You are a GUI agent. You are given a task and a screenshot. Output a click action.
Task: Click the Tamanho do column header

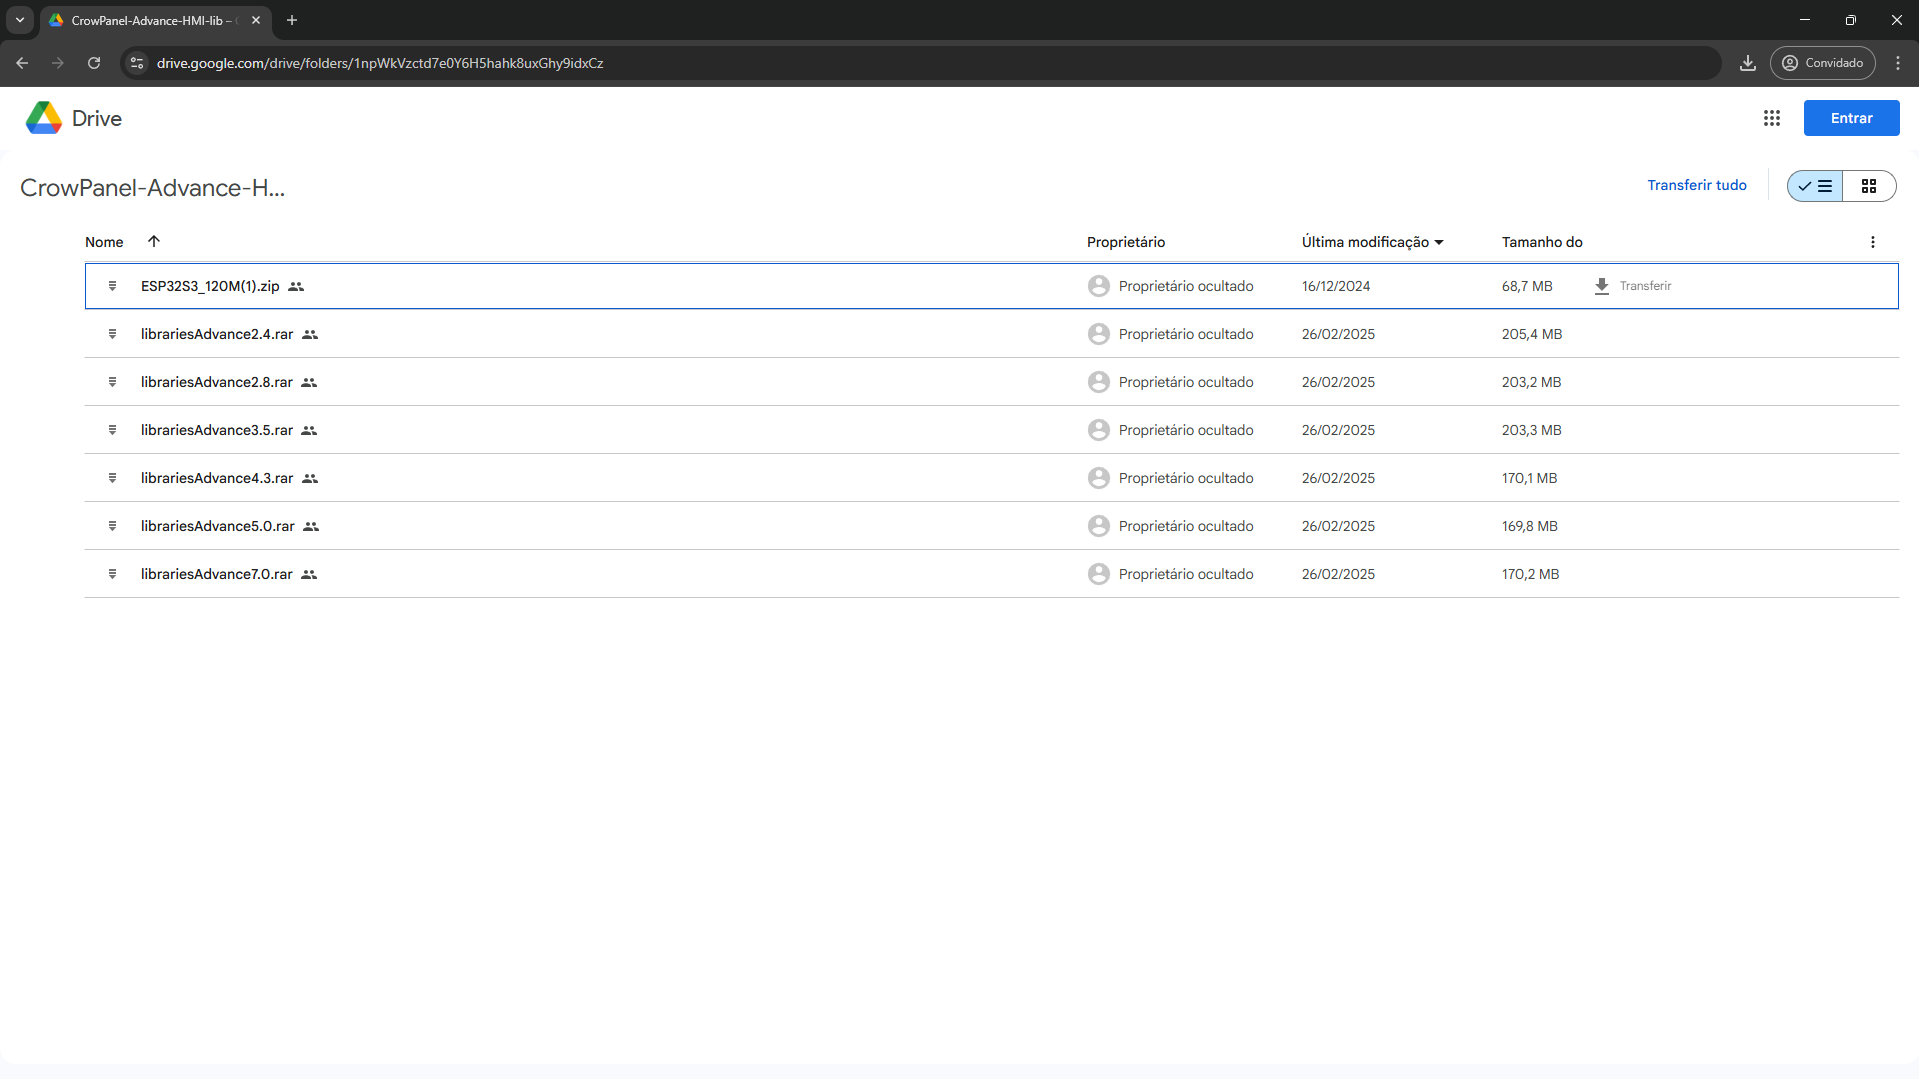tap(1541, 242)
